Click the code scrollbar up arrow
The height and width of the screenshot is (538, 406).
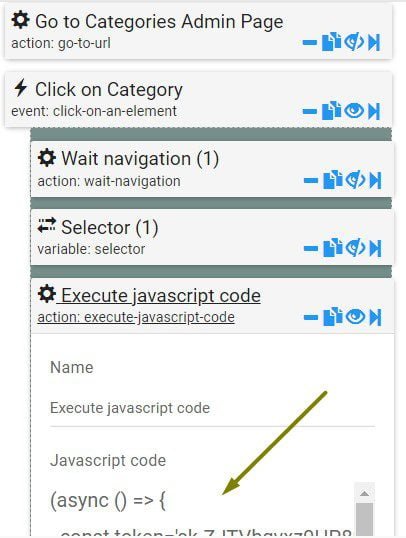[364, 493]
